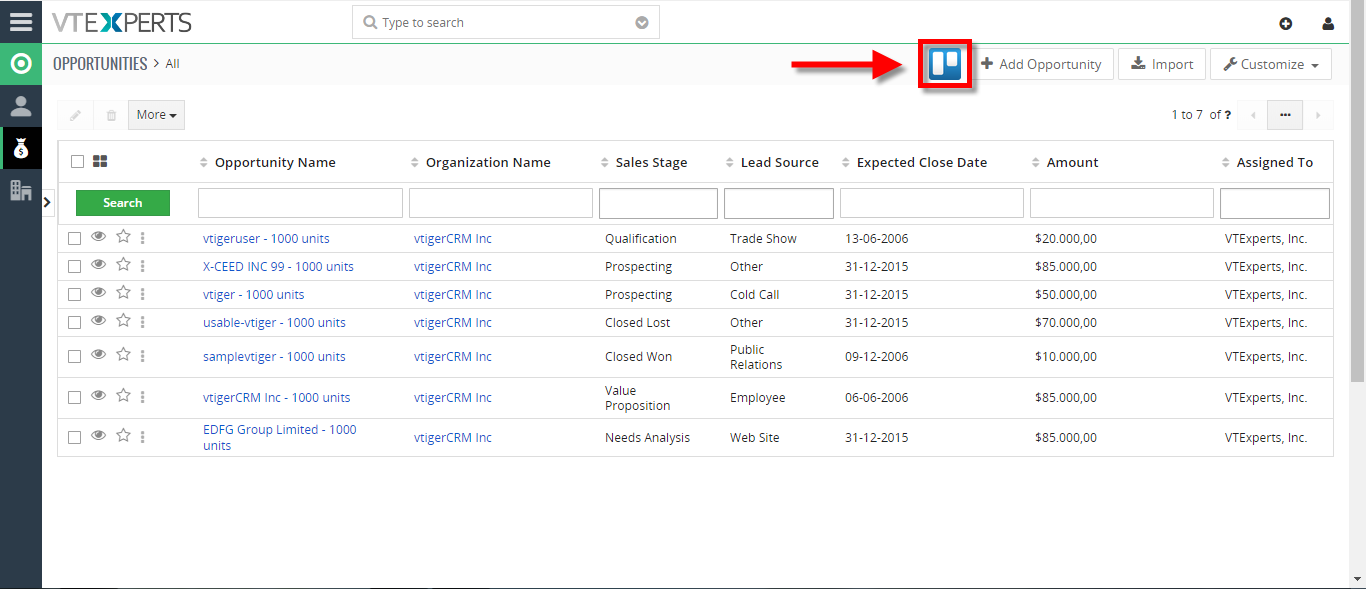Open the Organizations building sidebar icon
1366x589 pixels.
[21, 190]
